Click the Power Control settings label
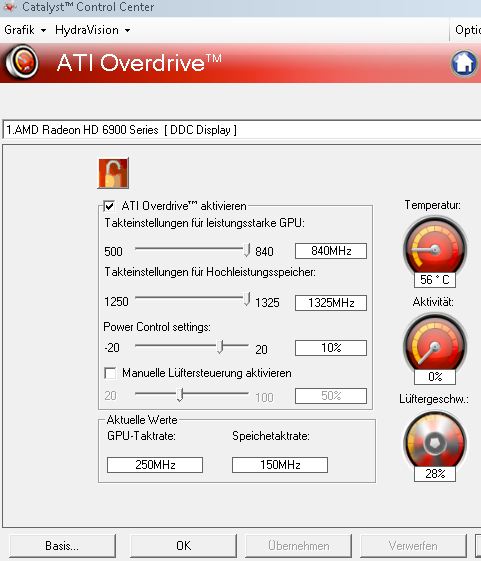 tap(157, 327)
